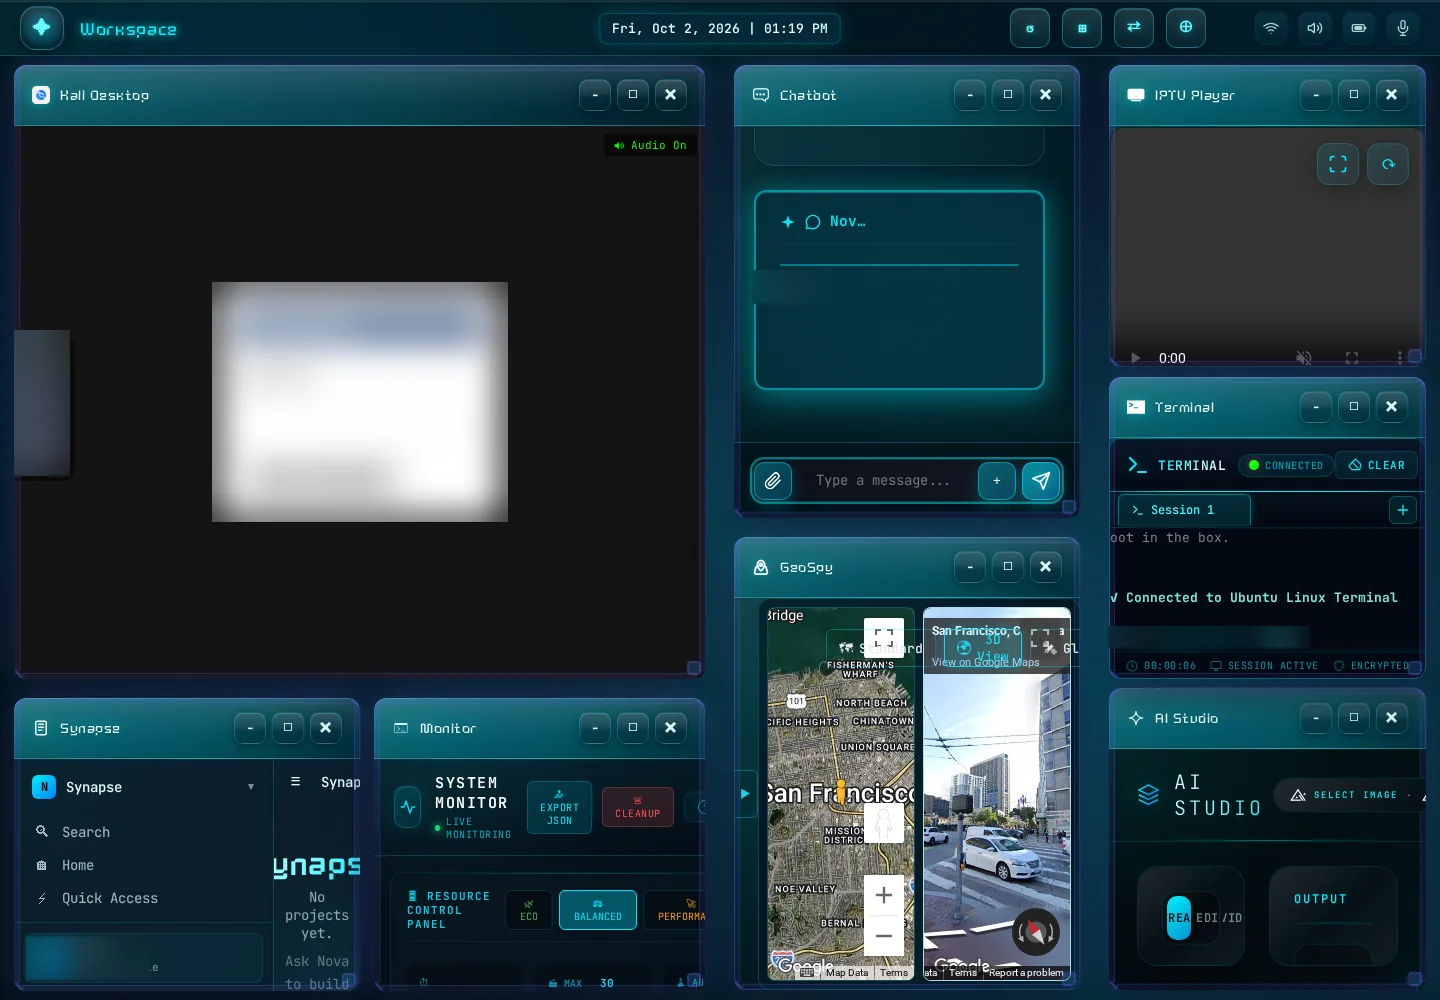This screenshot has width=1440, height=1000.
Task: Unmute the IPTV video player
Action: (x=1304, y=357)
